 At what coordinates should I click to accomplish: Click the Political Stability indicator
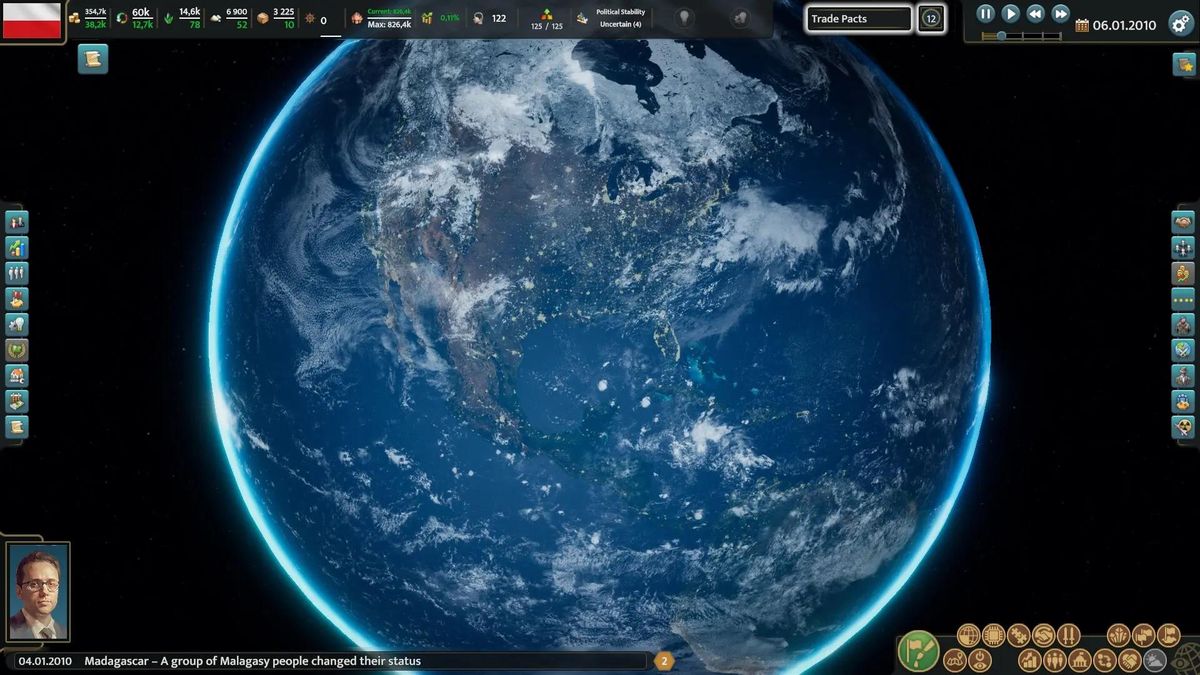tap(620, 18)
